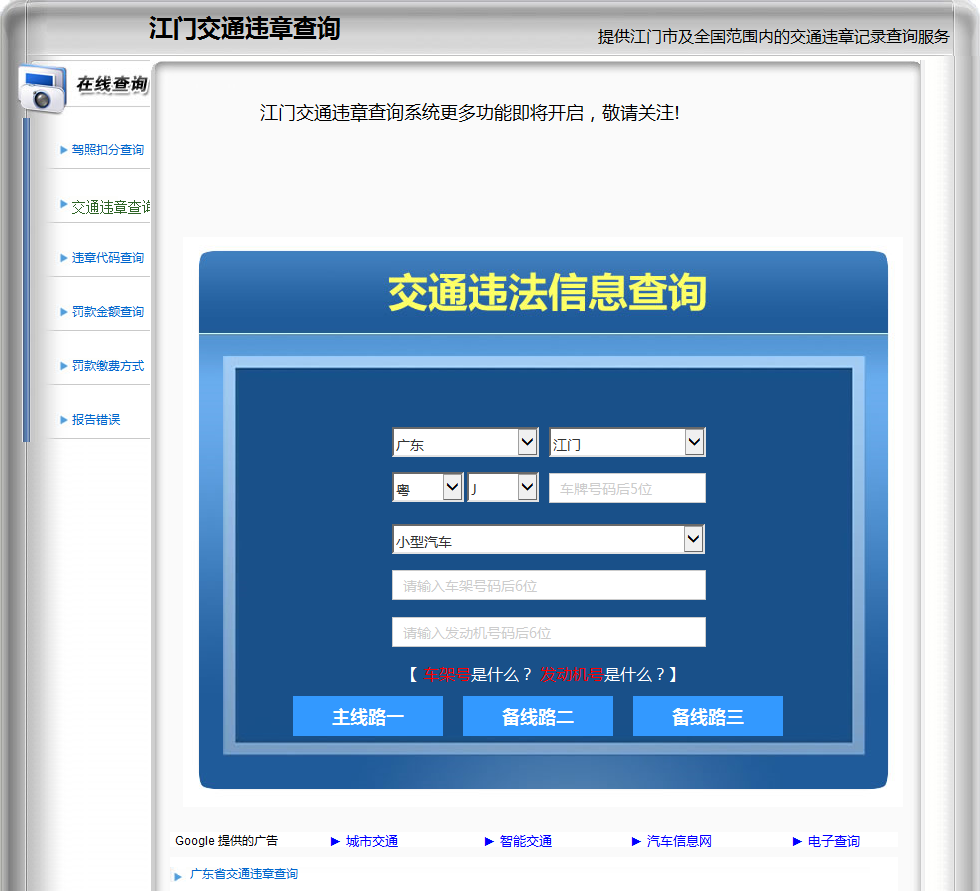
Task: Open 罚款金额查询 sidebar entry
Action: (108, 311)
